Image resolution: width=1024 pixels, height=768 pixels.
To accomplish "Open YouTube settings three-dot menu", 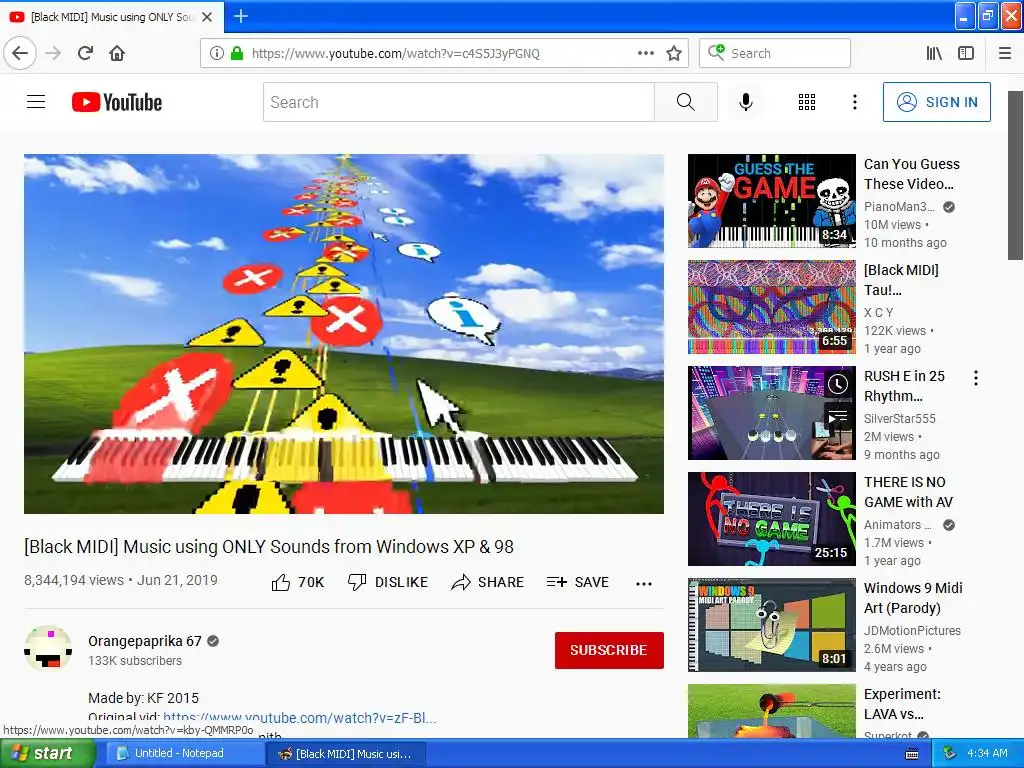I will [x=855, y=102].
